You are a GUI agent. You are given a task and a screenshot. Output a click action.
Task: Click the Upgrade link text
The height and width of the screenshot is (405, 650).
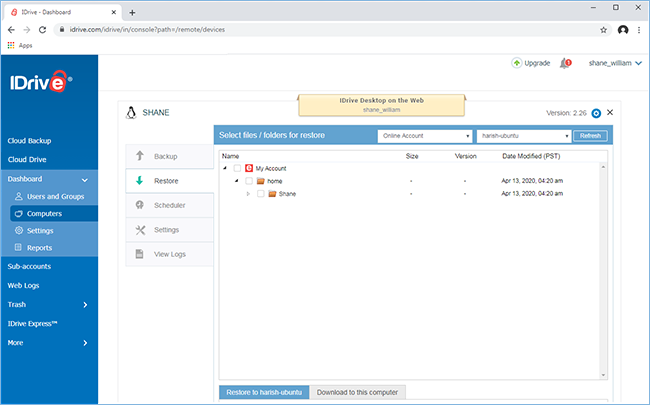pos(537,63)
